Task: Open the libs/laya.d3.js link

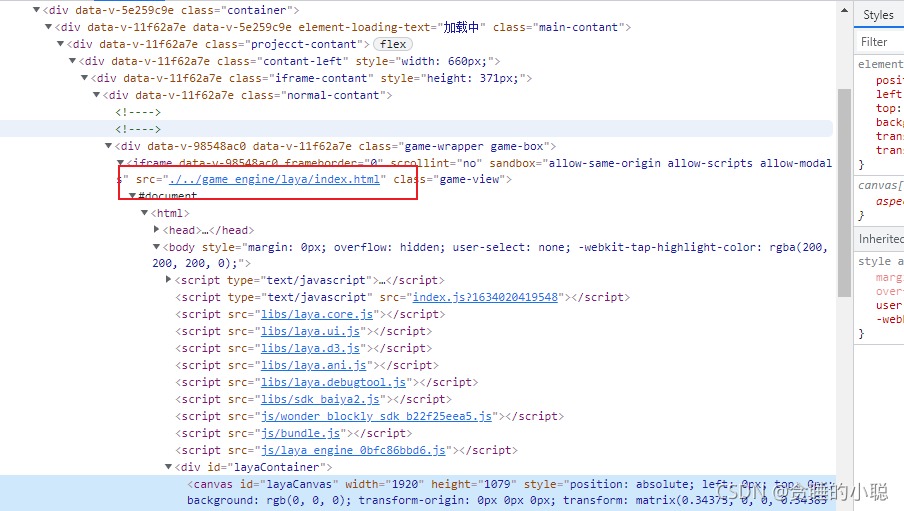Action: tap(310, 348)
